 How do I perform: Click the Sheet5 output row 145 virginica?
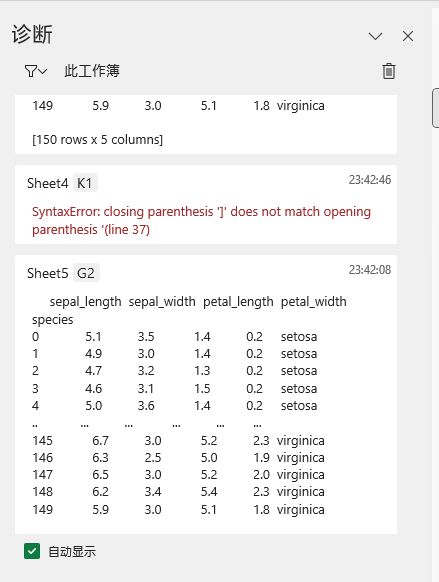178,441
